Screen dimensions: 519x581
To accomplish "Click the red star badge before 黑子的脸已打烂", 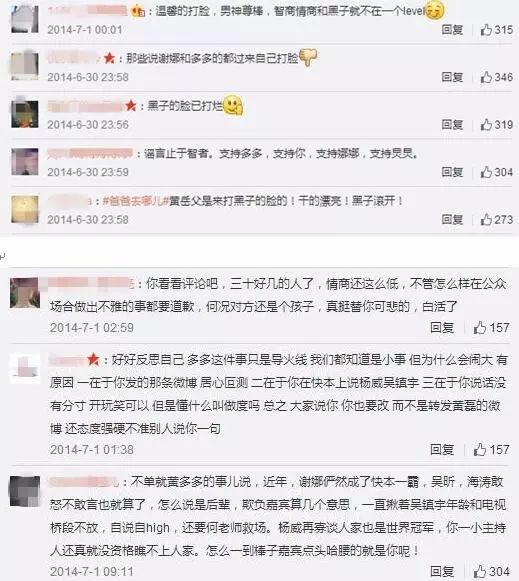I will point(131,106).
